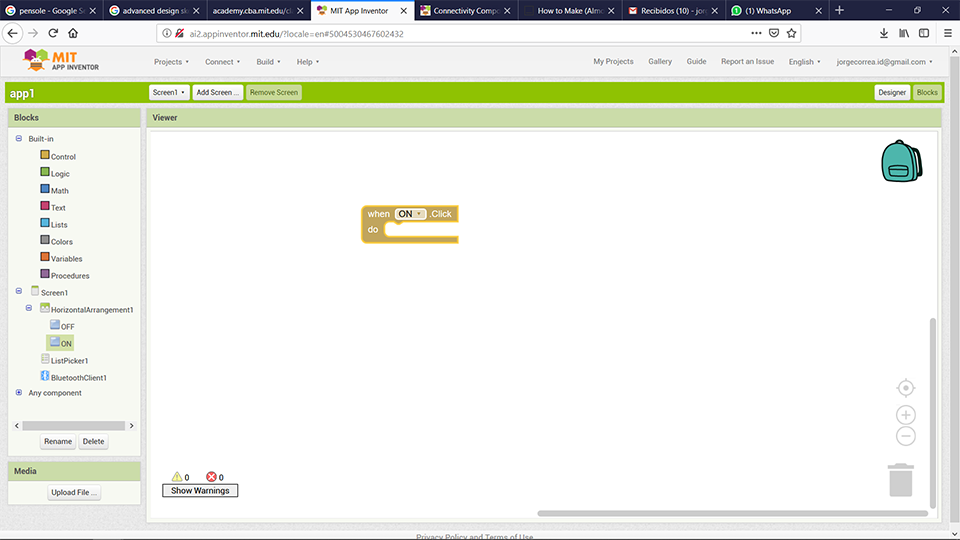Open the Guide link
This screenshot has height=540, width=960.
click(696, 61)
